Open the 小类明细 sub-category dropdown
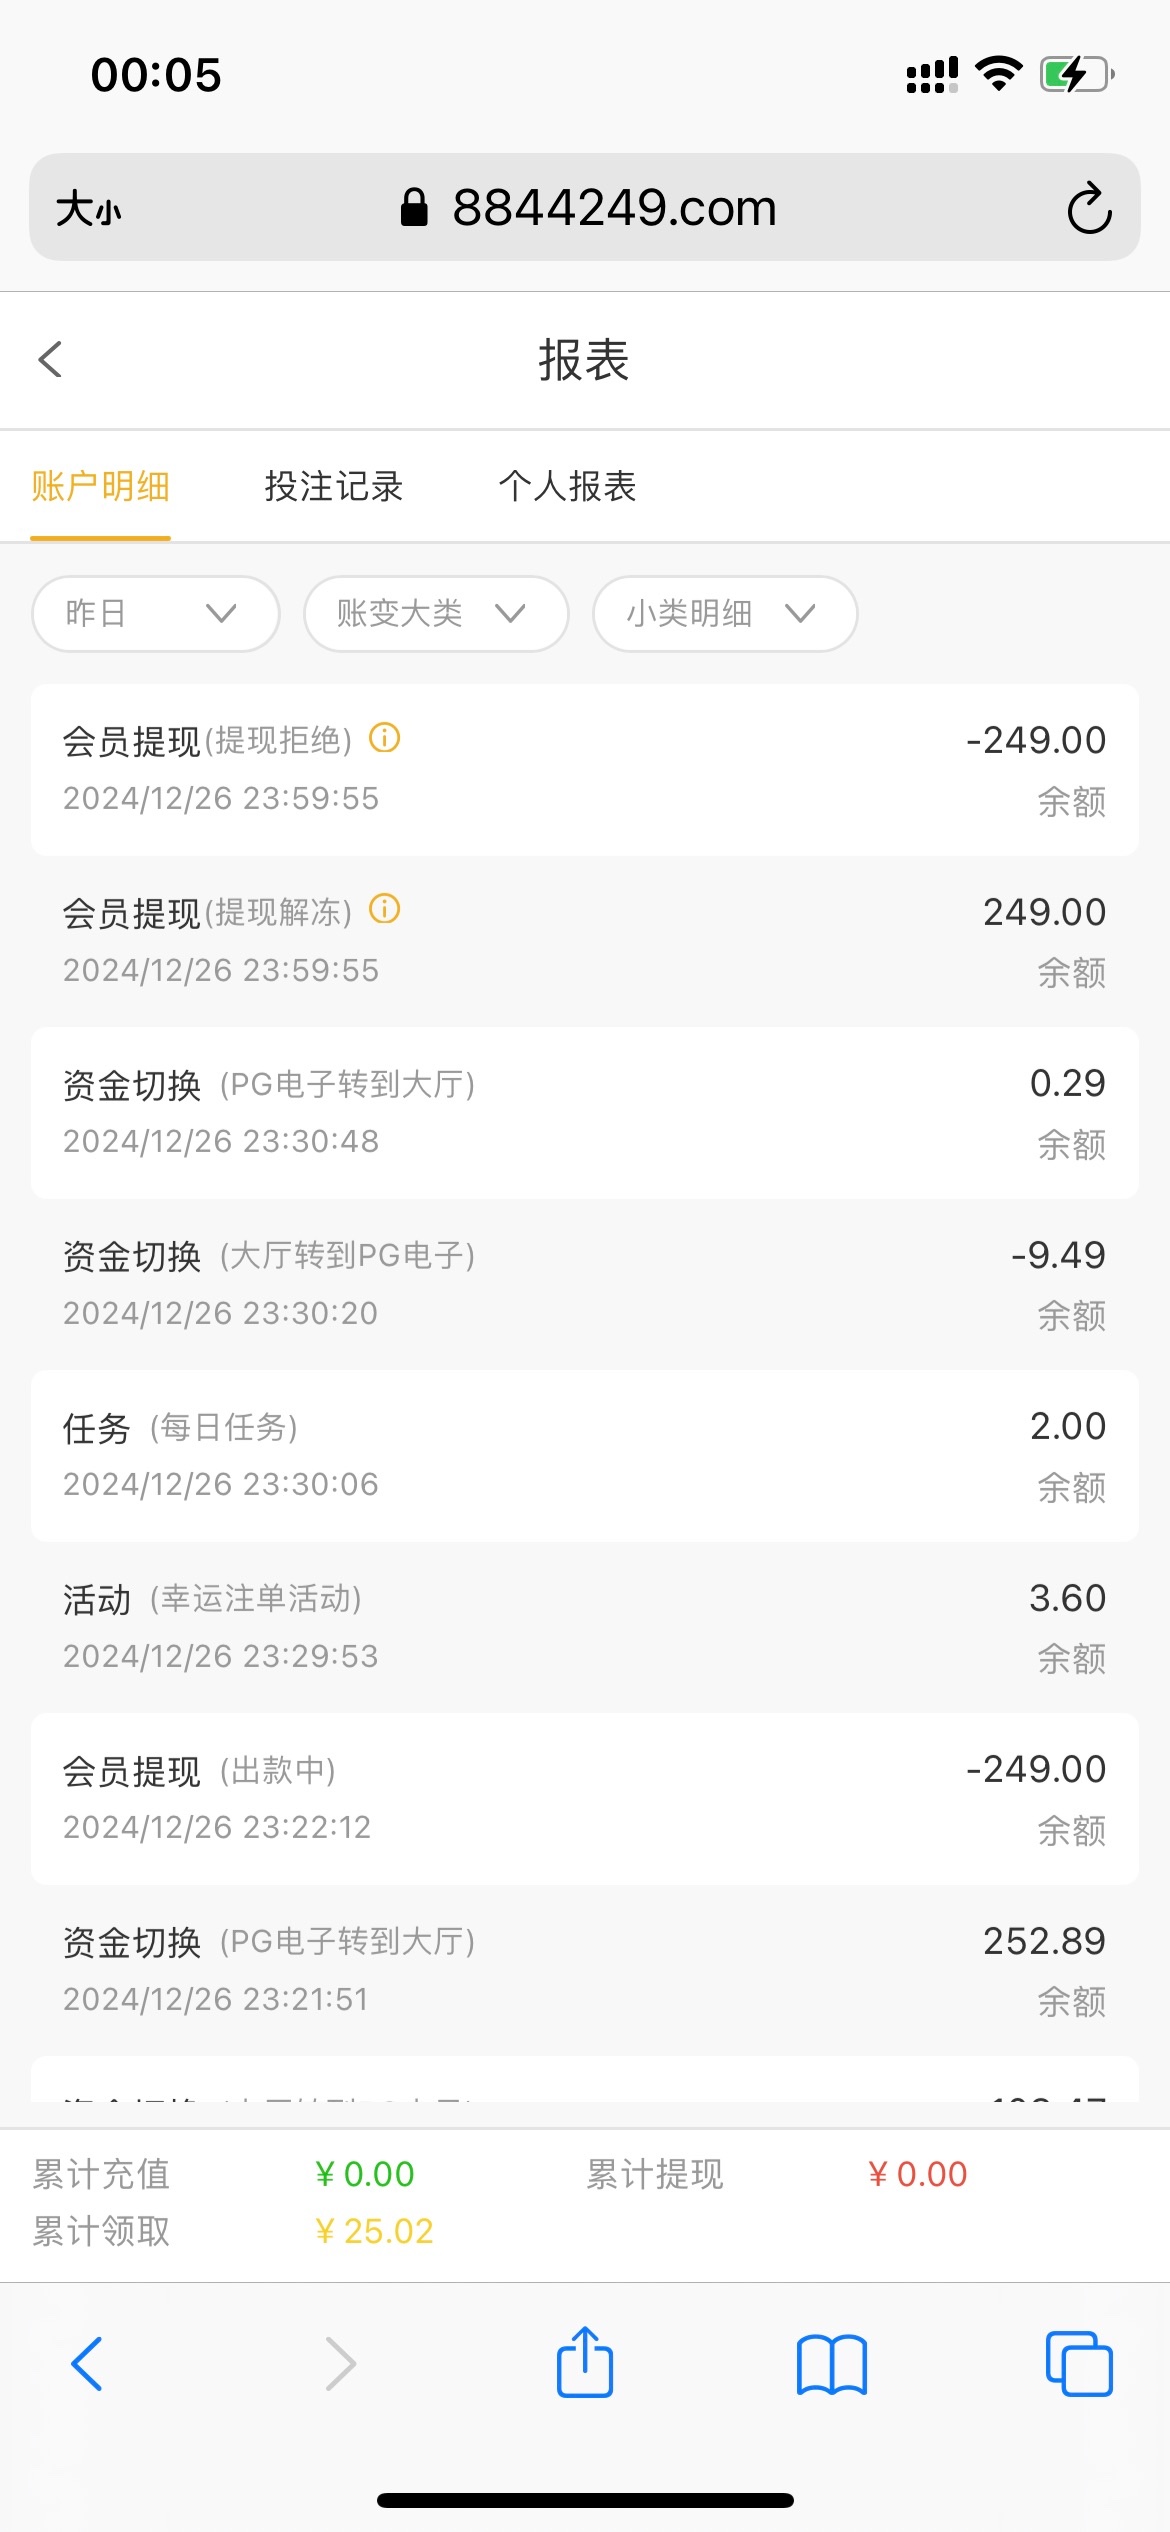The image size is (1170, 2532). [x=724, y=613]
